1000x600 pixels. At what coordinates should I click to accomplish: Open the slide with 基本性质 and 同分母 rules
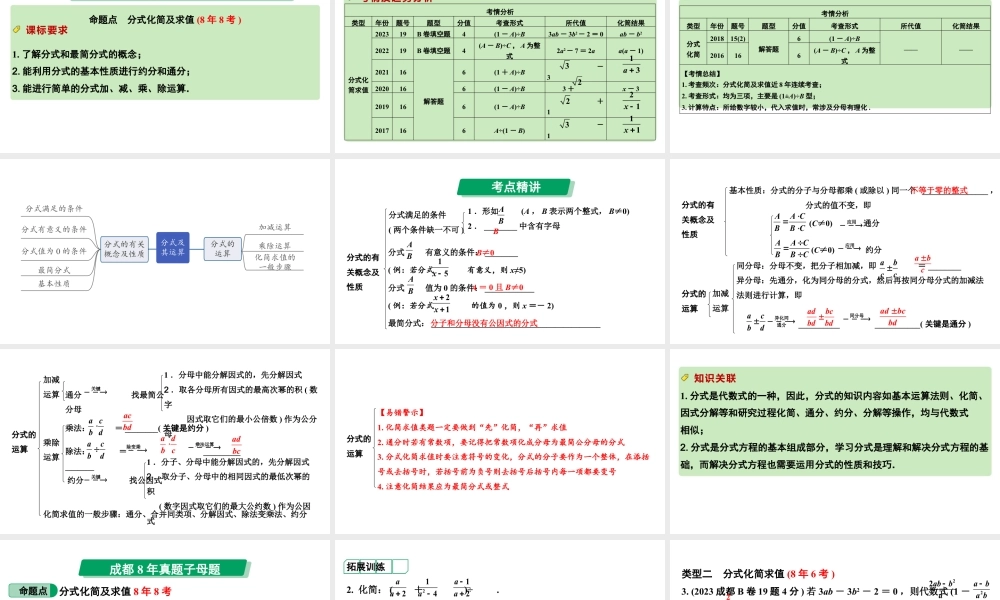point(834,257)
